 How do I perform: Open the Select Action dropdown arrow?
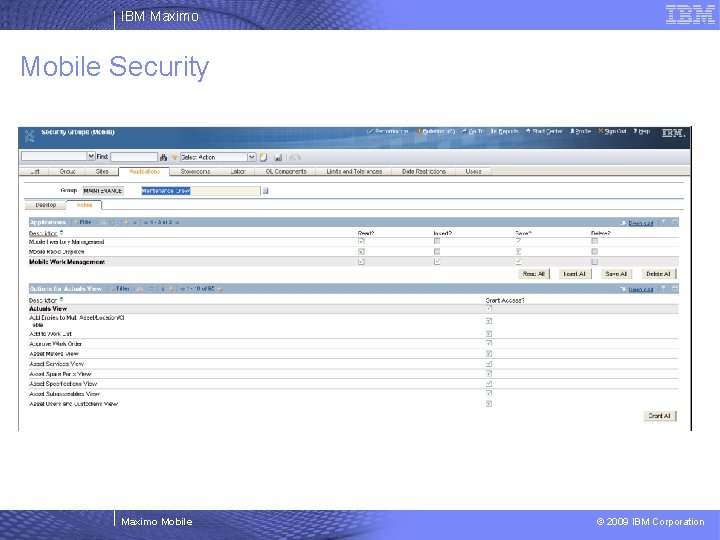[x=252, y=157]
